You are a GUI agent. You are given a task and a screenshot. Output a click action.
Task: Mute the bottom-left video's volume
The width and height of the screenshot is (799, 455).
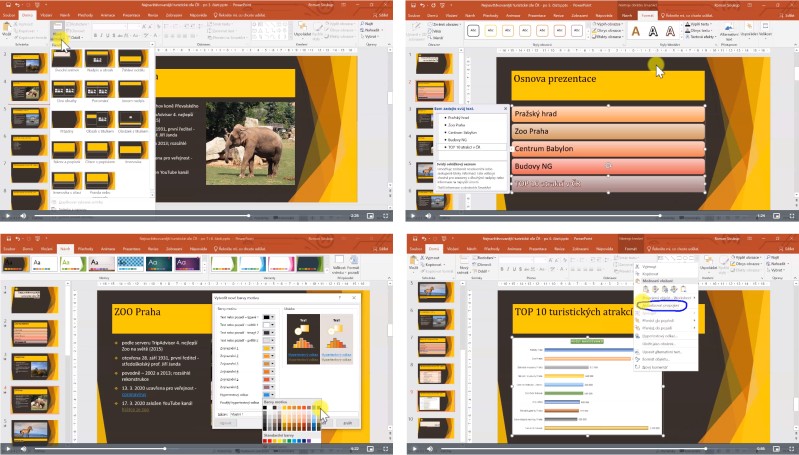click(23, 449)
